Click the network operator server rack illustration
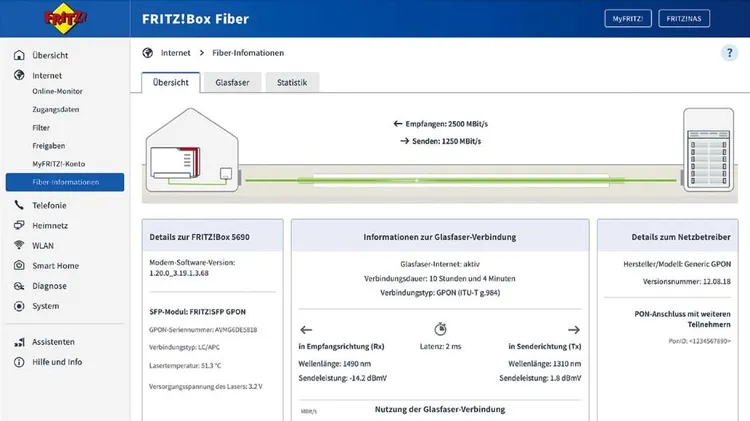The image size is (750, 421). [x=708, y=150]
